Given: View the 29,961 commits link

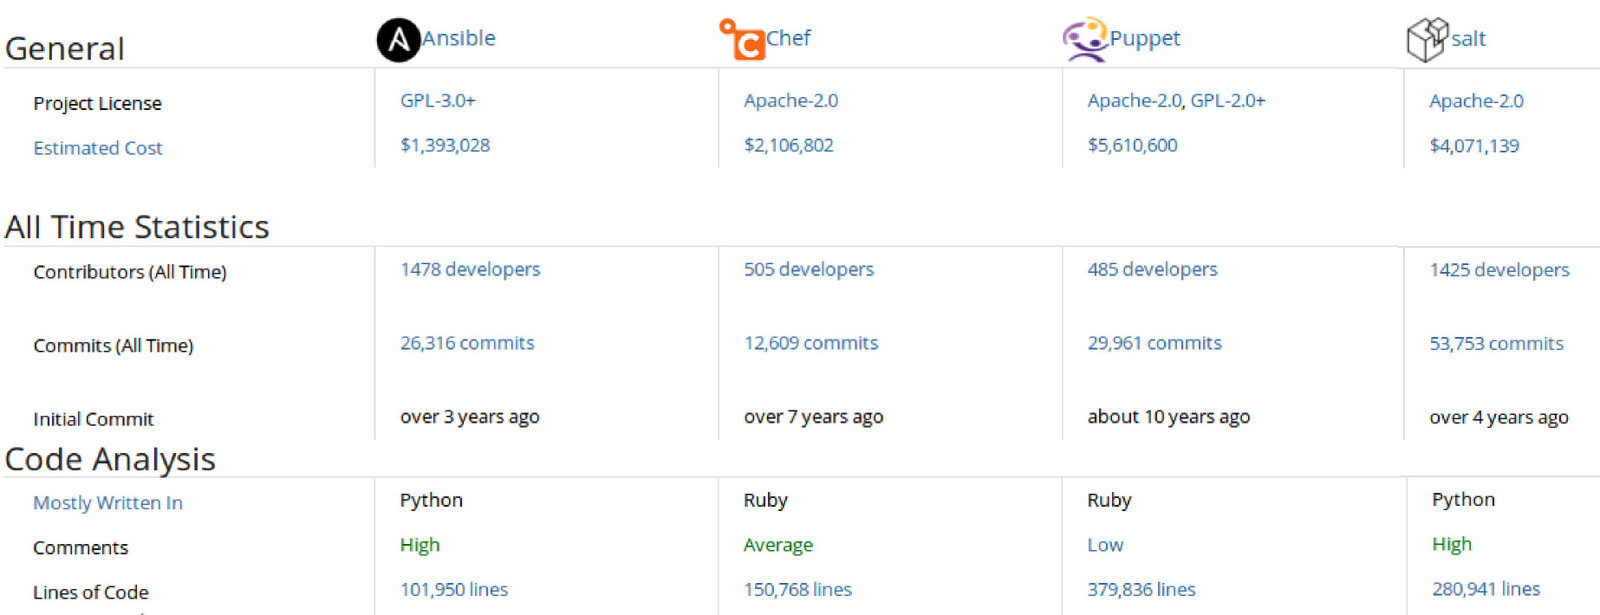Looking at the screenshot, I should coord(1154,343).
